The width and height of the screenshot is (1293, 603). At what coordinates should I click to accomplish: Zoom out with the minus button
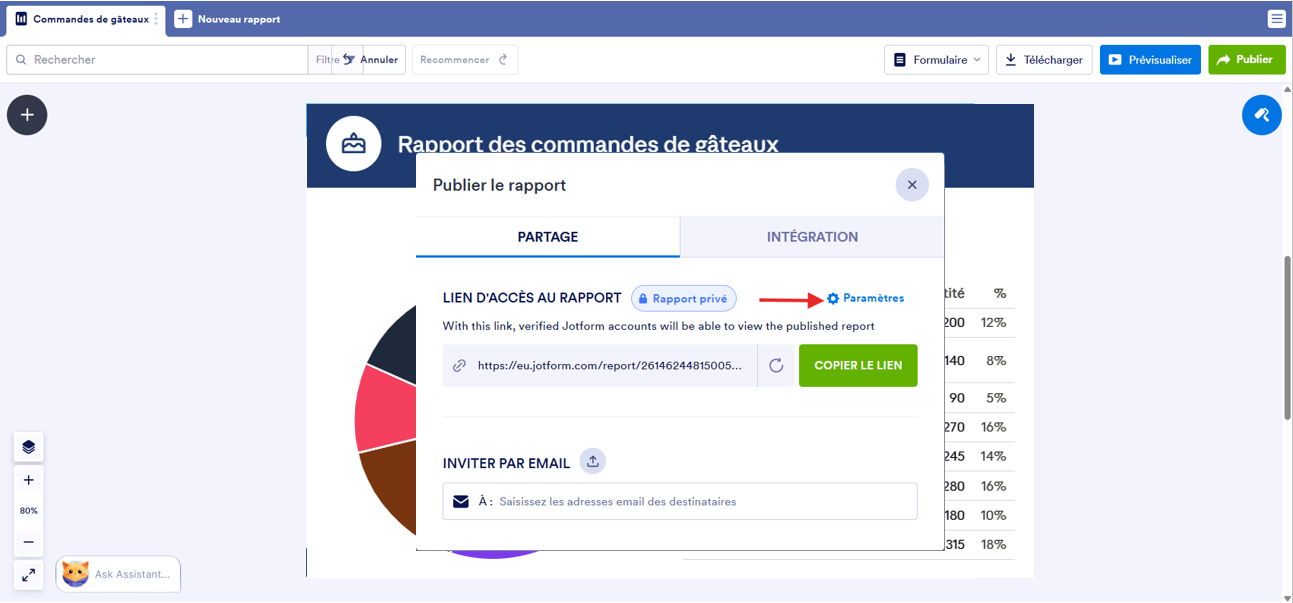[28, 542]
